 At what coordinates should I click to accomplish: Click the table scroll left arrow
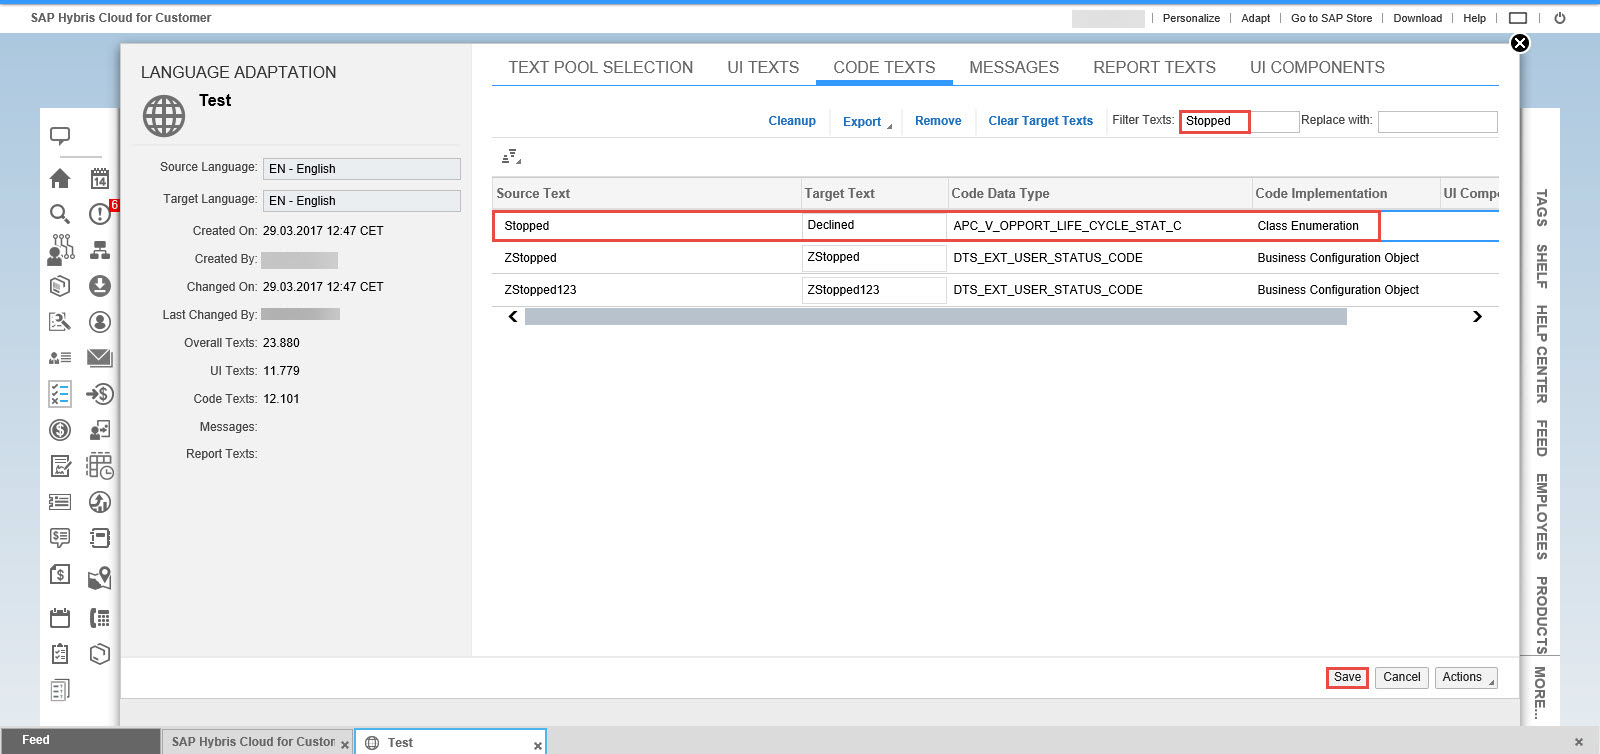point(513,317)
